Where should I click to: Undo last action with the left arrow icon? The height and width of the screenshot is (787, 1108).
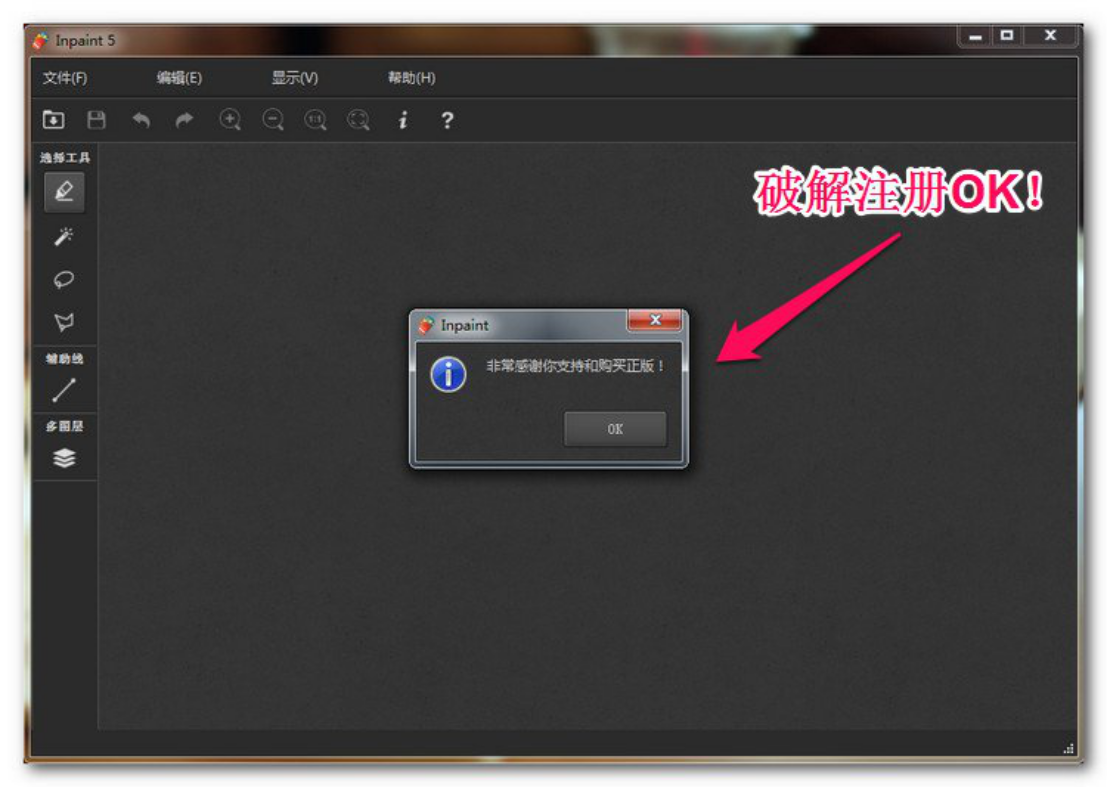click(141, 120)
